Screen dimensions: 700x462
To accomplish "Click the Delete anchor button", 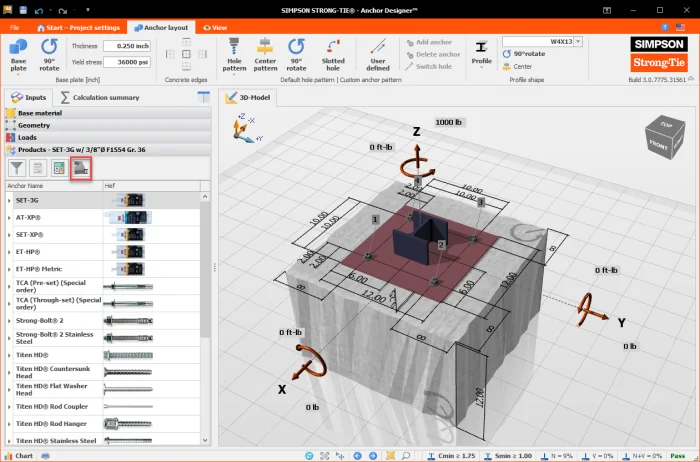I will point(433,54).
